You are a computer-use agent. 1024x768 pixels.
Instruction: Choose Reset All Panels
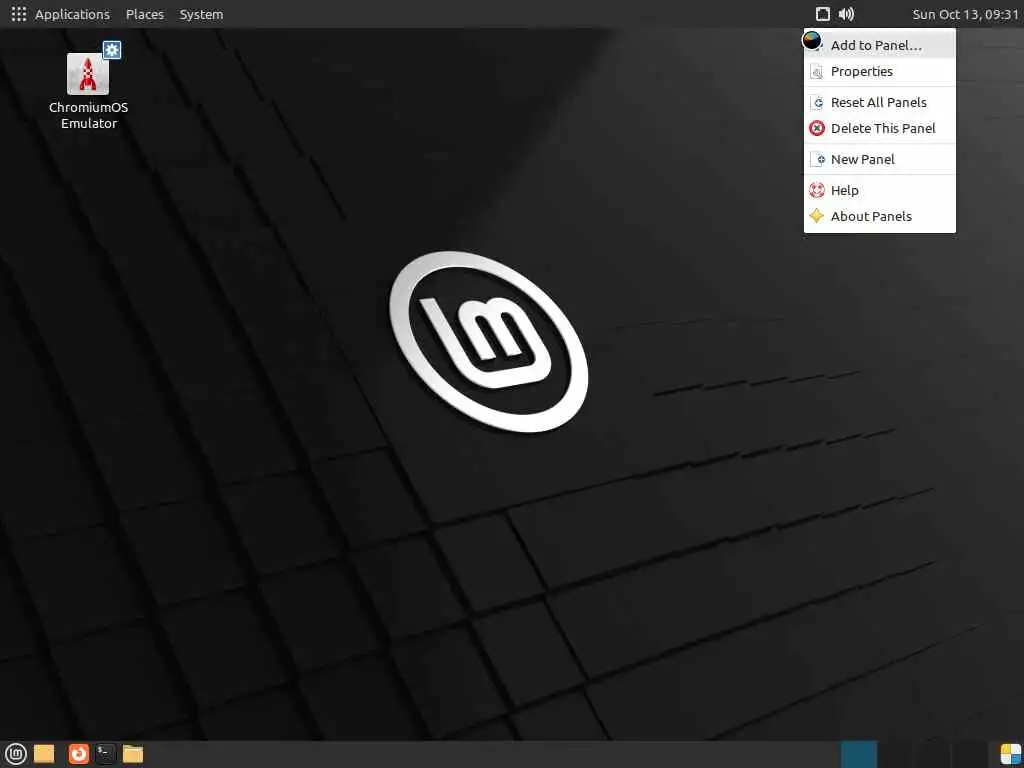(880, 102)
